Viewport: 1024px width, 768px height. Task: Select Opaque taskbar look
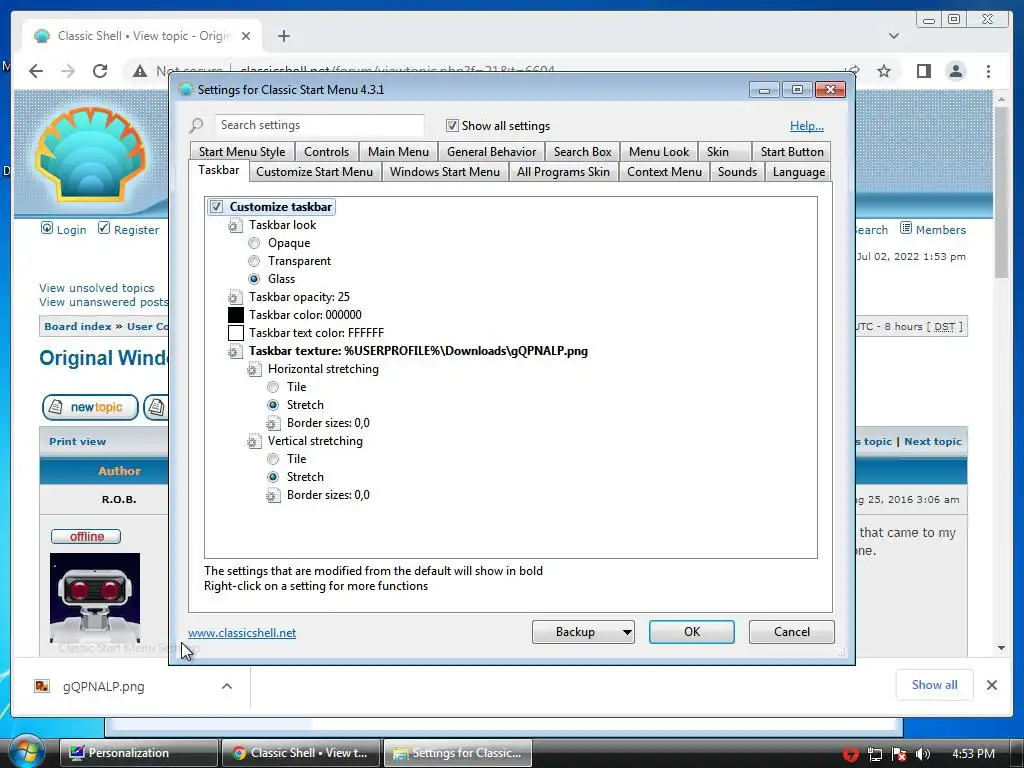tap(254, 243)
